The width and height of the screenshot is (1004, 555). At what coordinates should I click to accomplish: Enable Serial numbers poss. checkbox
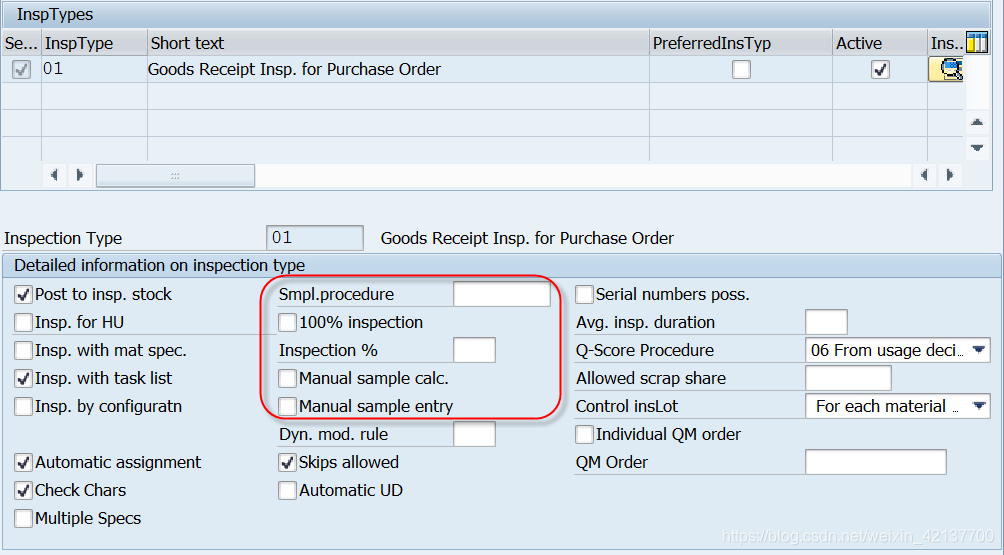point(584,294)
